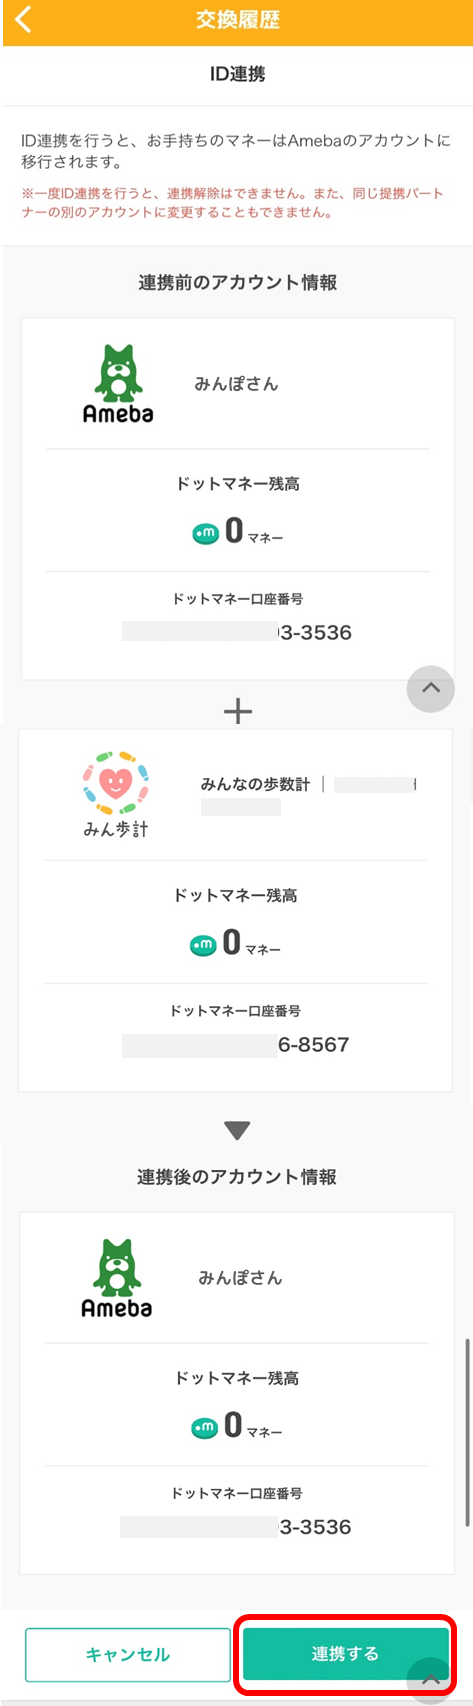Viewport: 473px width, 1706px height.
Task: Click the みんなの歩数計 account name
Action: [255, 784]
